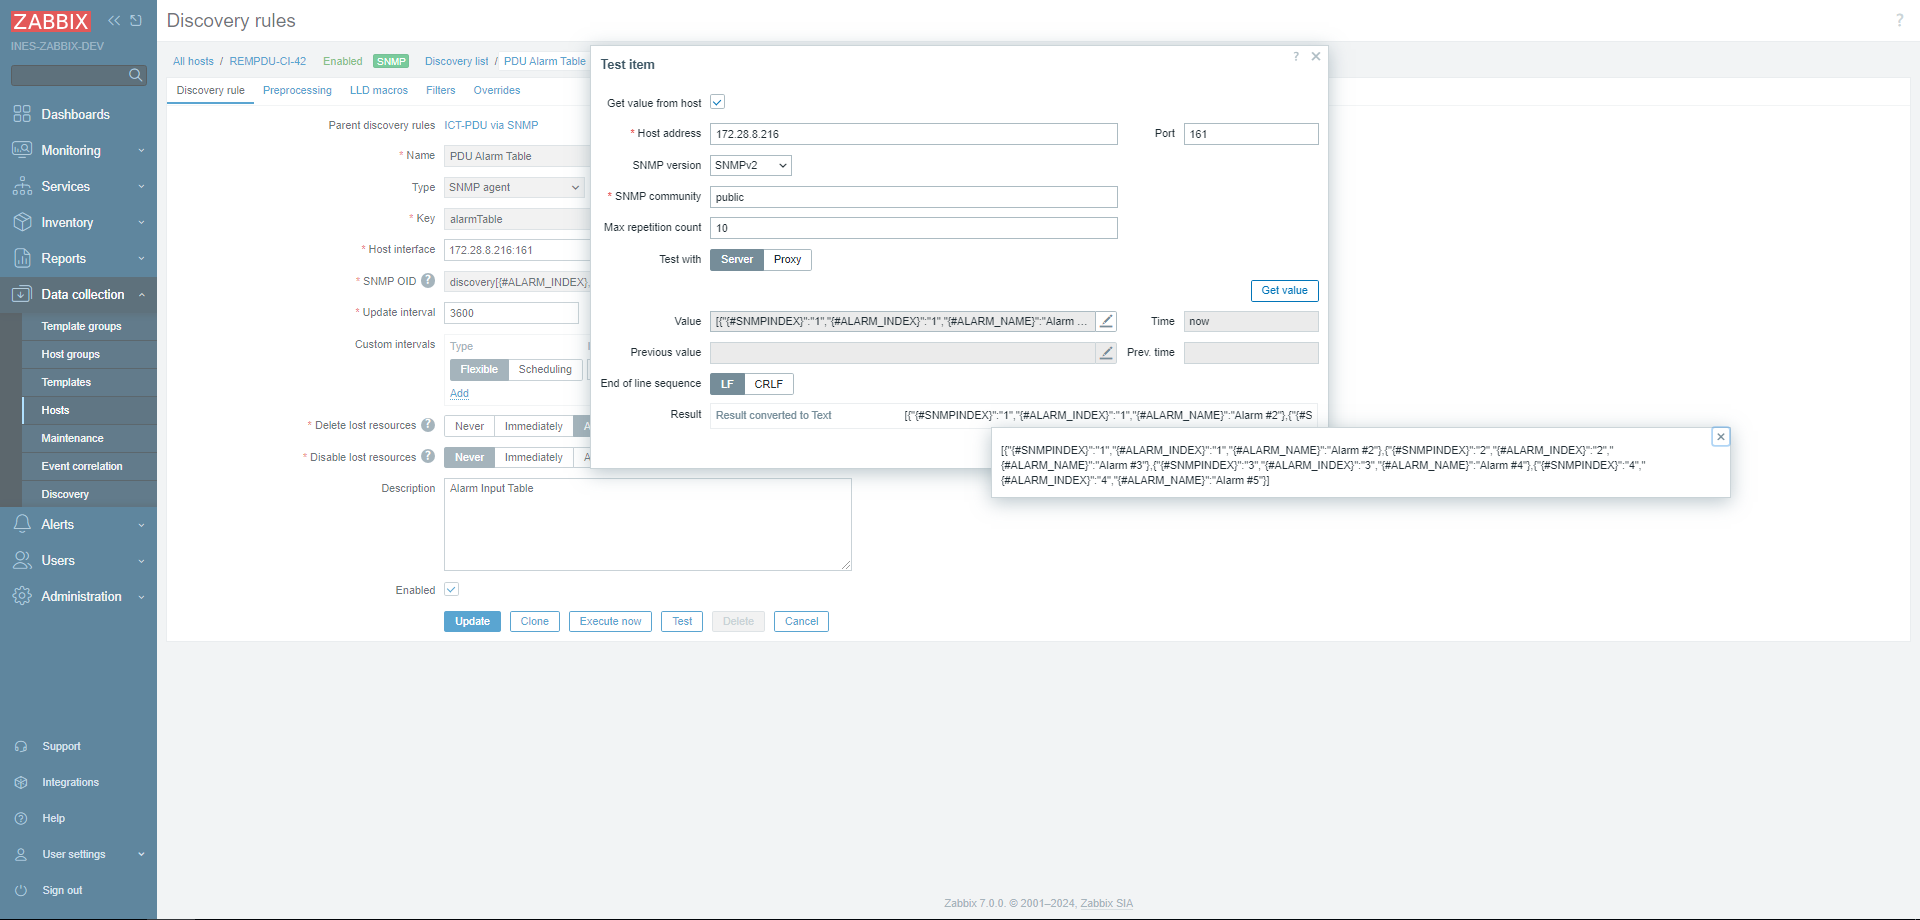
Task: Open the page help icon at top right
Action: point(1899,20)
